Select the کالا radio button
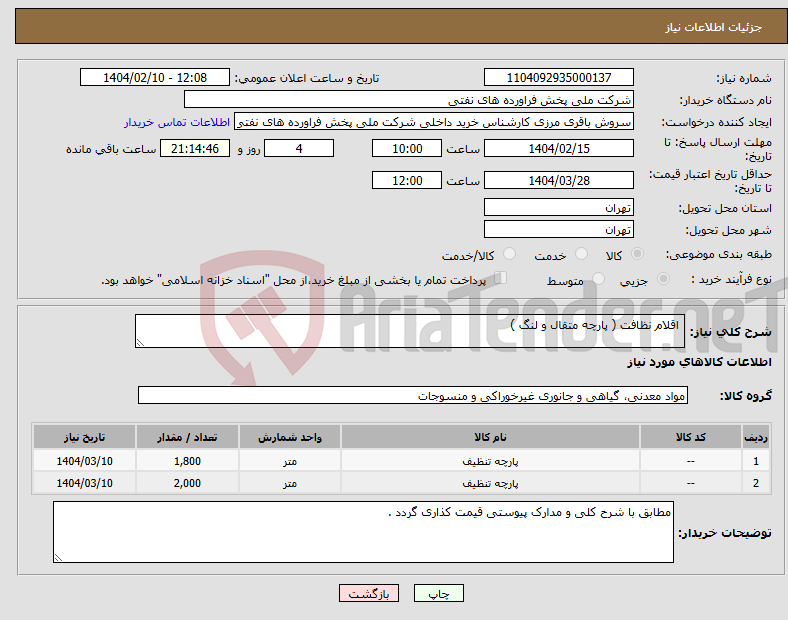Image resolution: width=788 pixels, height=620 pixels. pos(637,254)
